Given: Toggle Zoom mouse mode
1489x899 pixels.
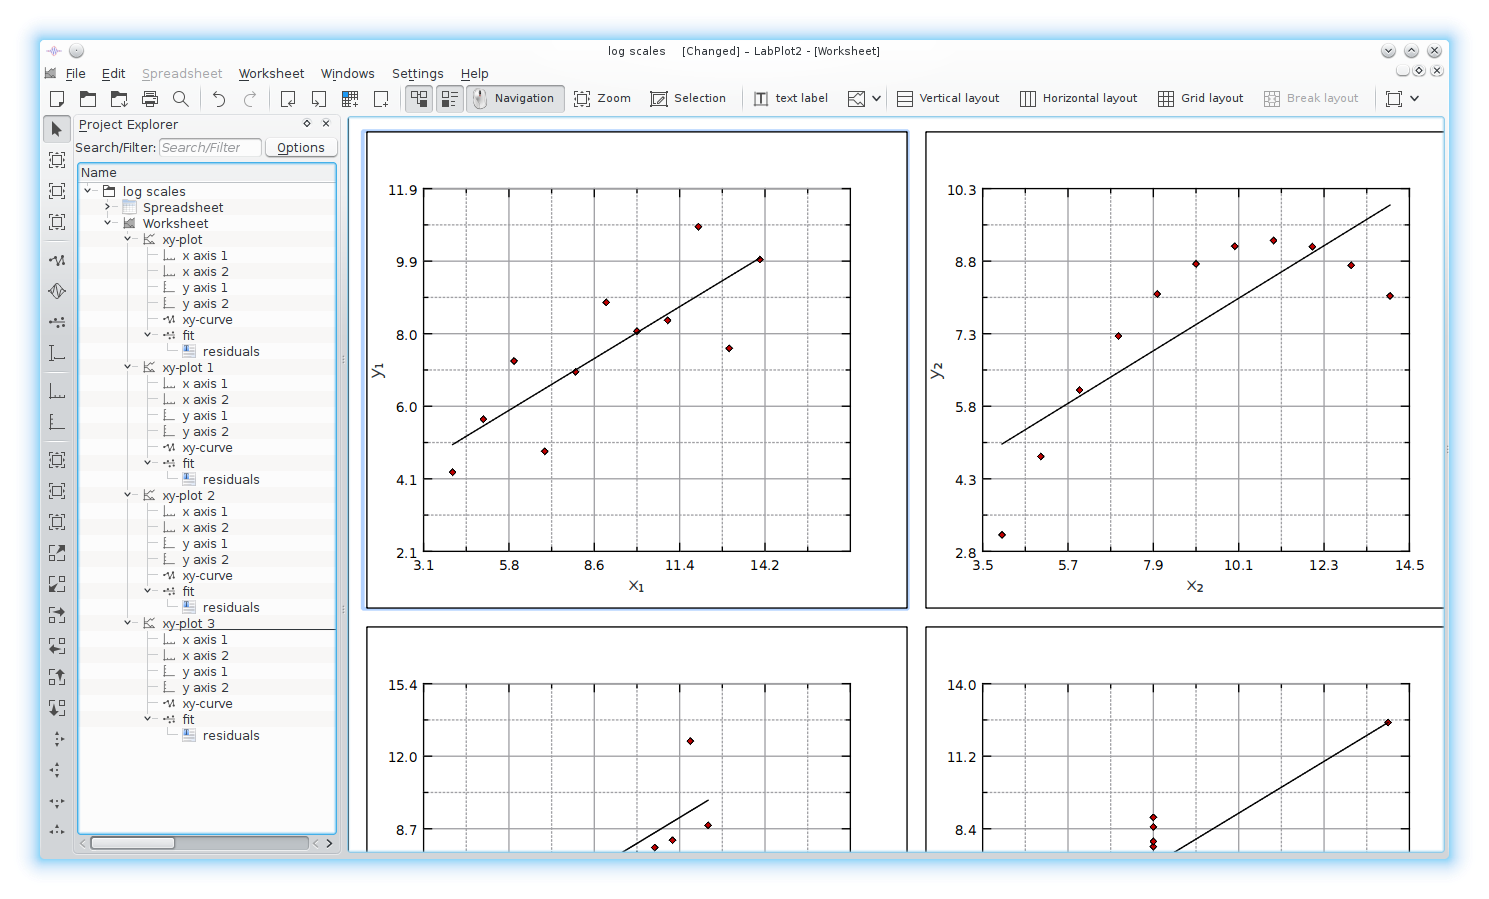Looking at the screenshot, I should [x=602, y=98].
